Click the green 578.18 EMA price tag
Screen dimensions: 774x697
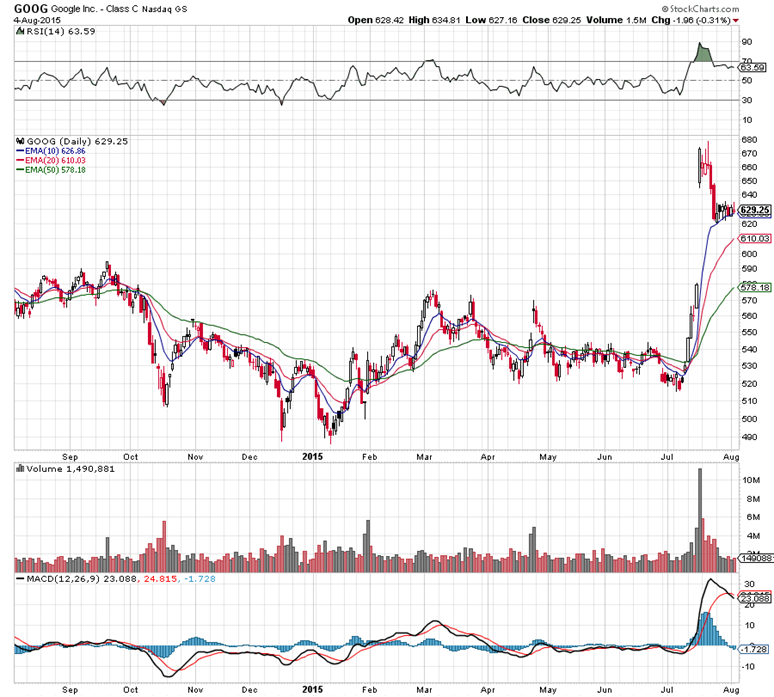point(752,288)
